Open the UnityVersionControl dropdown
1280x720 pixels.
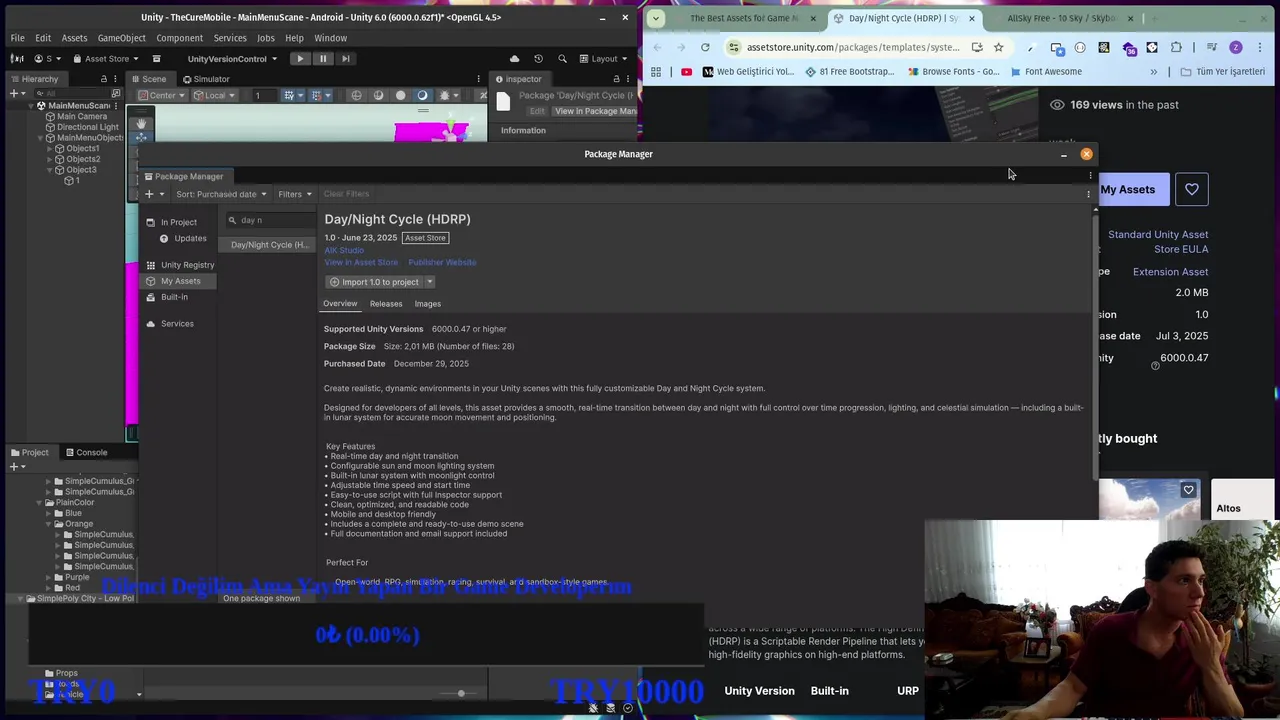[x=232, y=59]
